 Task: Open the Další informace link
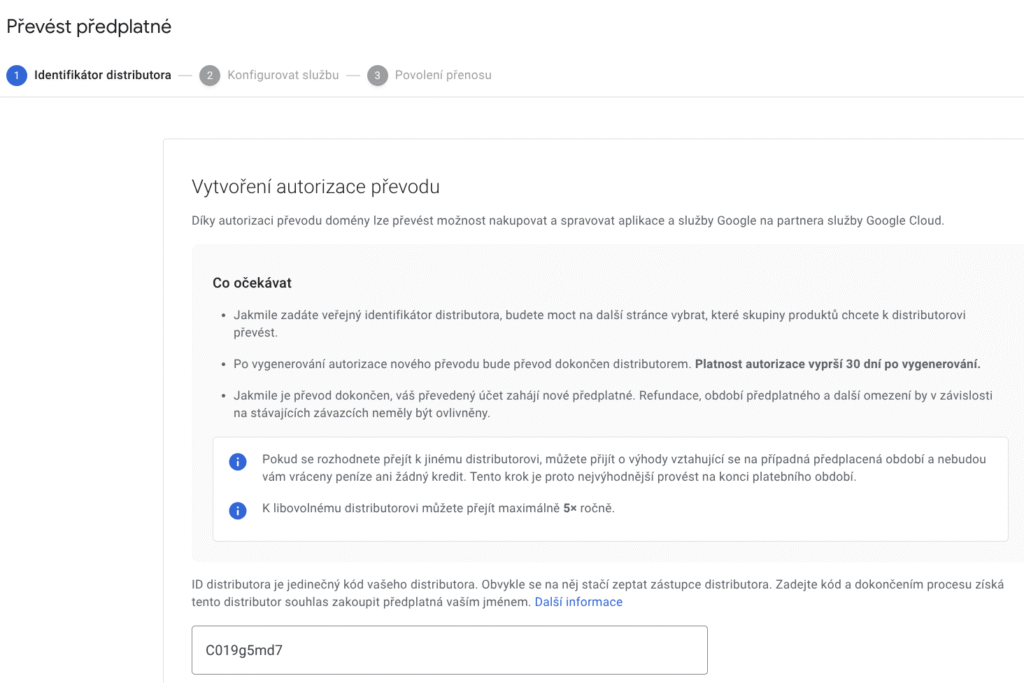(578, 602)
